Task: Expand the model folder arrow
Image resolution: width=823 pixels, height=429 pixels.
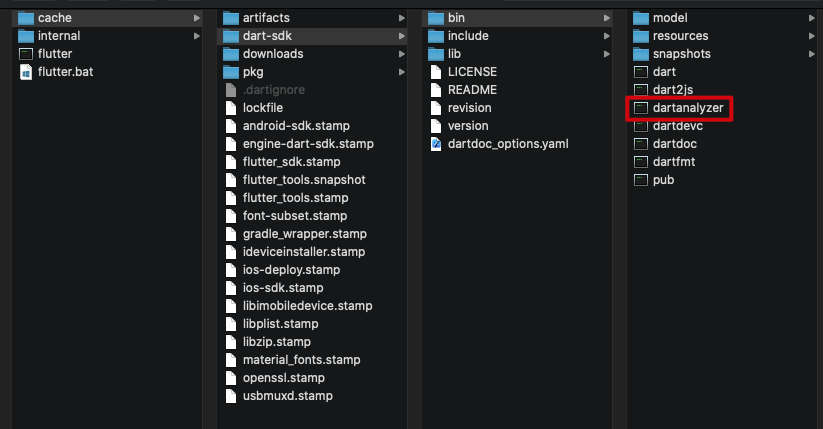Action: click(811, 18)
